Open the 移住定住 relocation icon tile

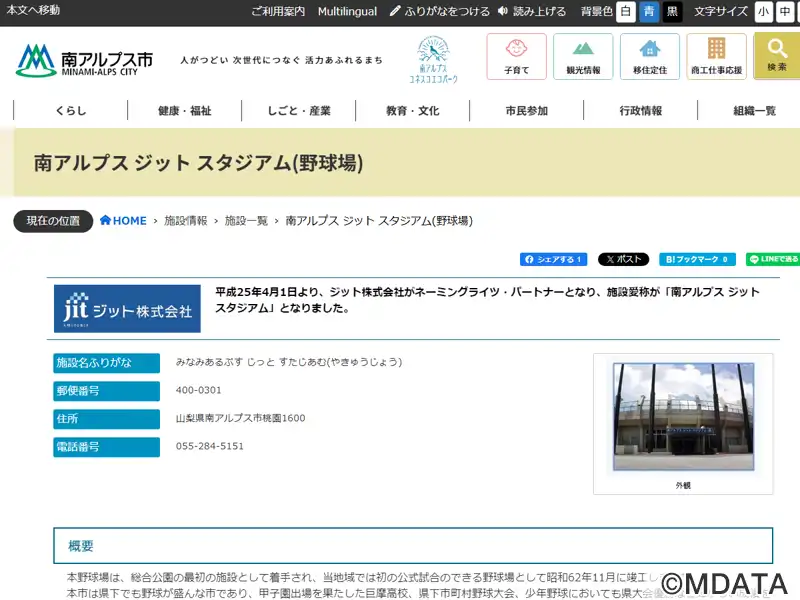pyautogui.click(x=649, y=56)
